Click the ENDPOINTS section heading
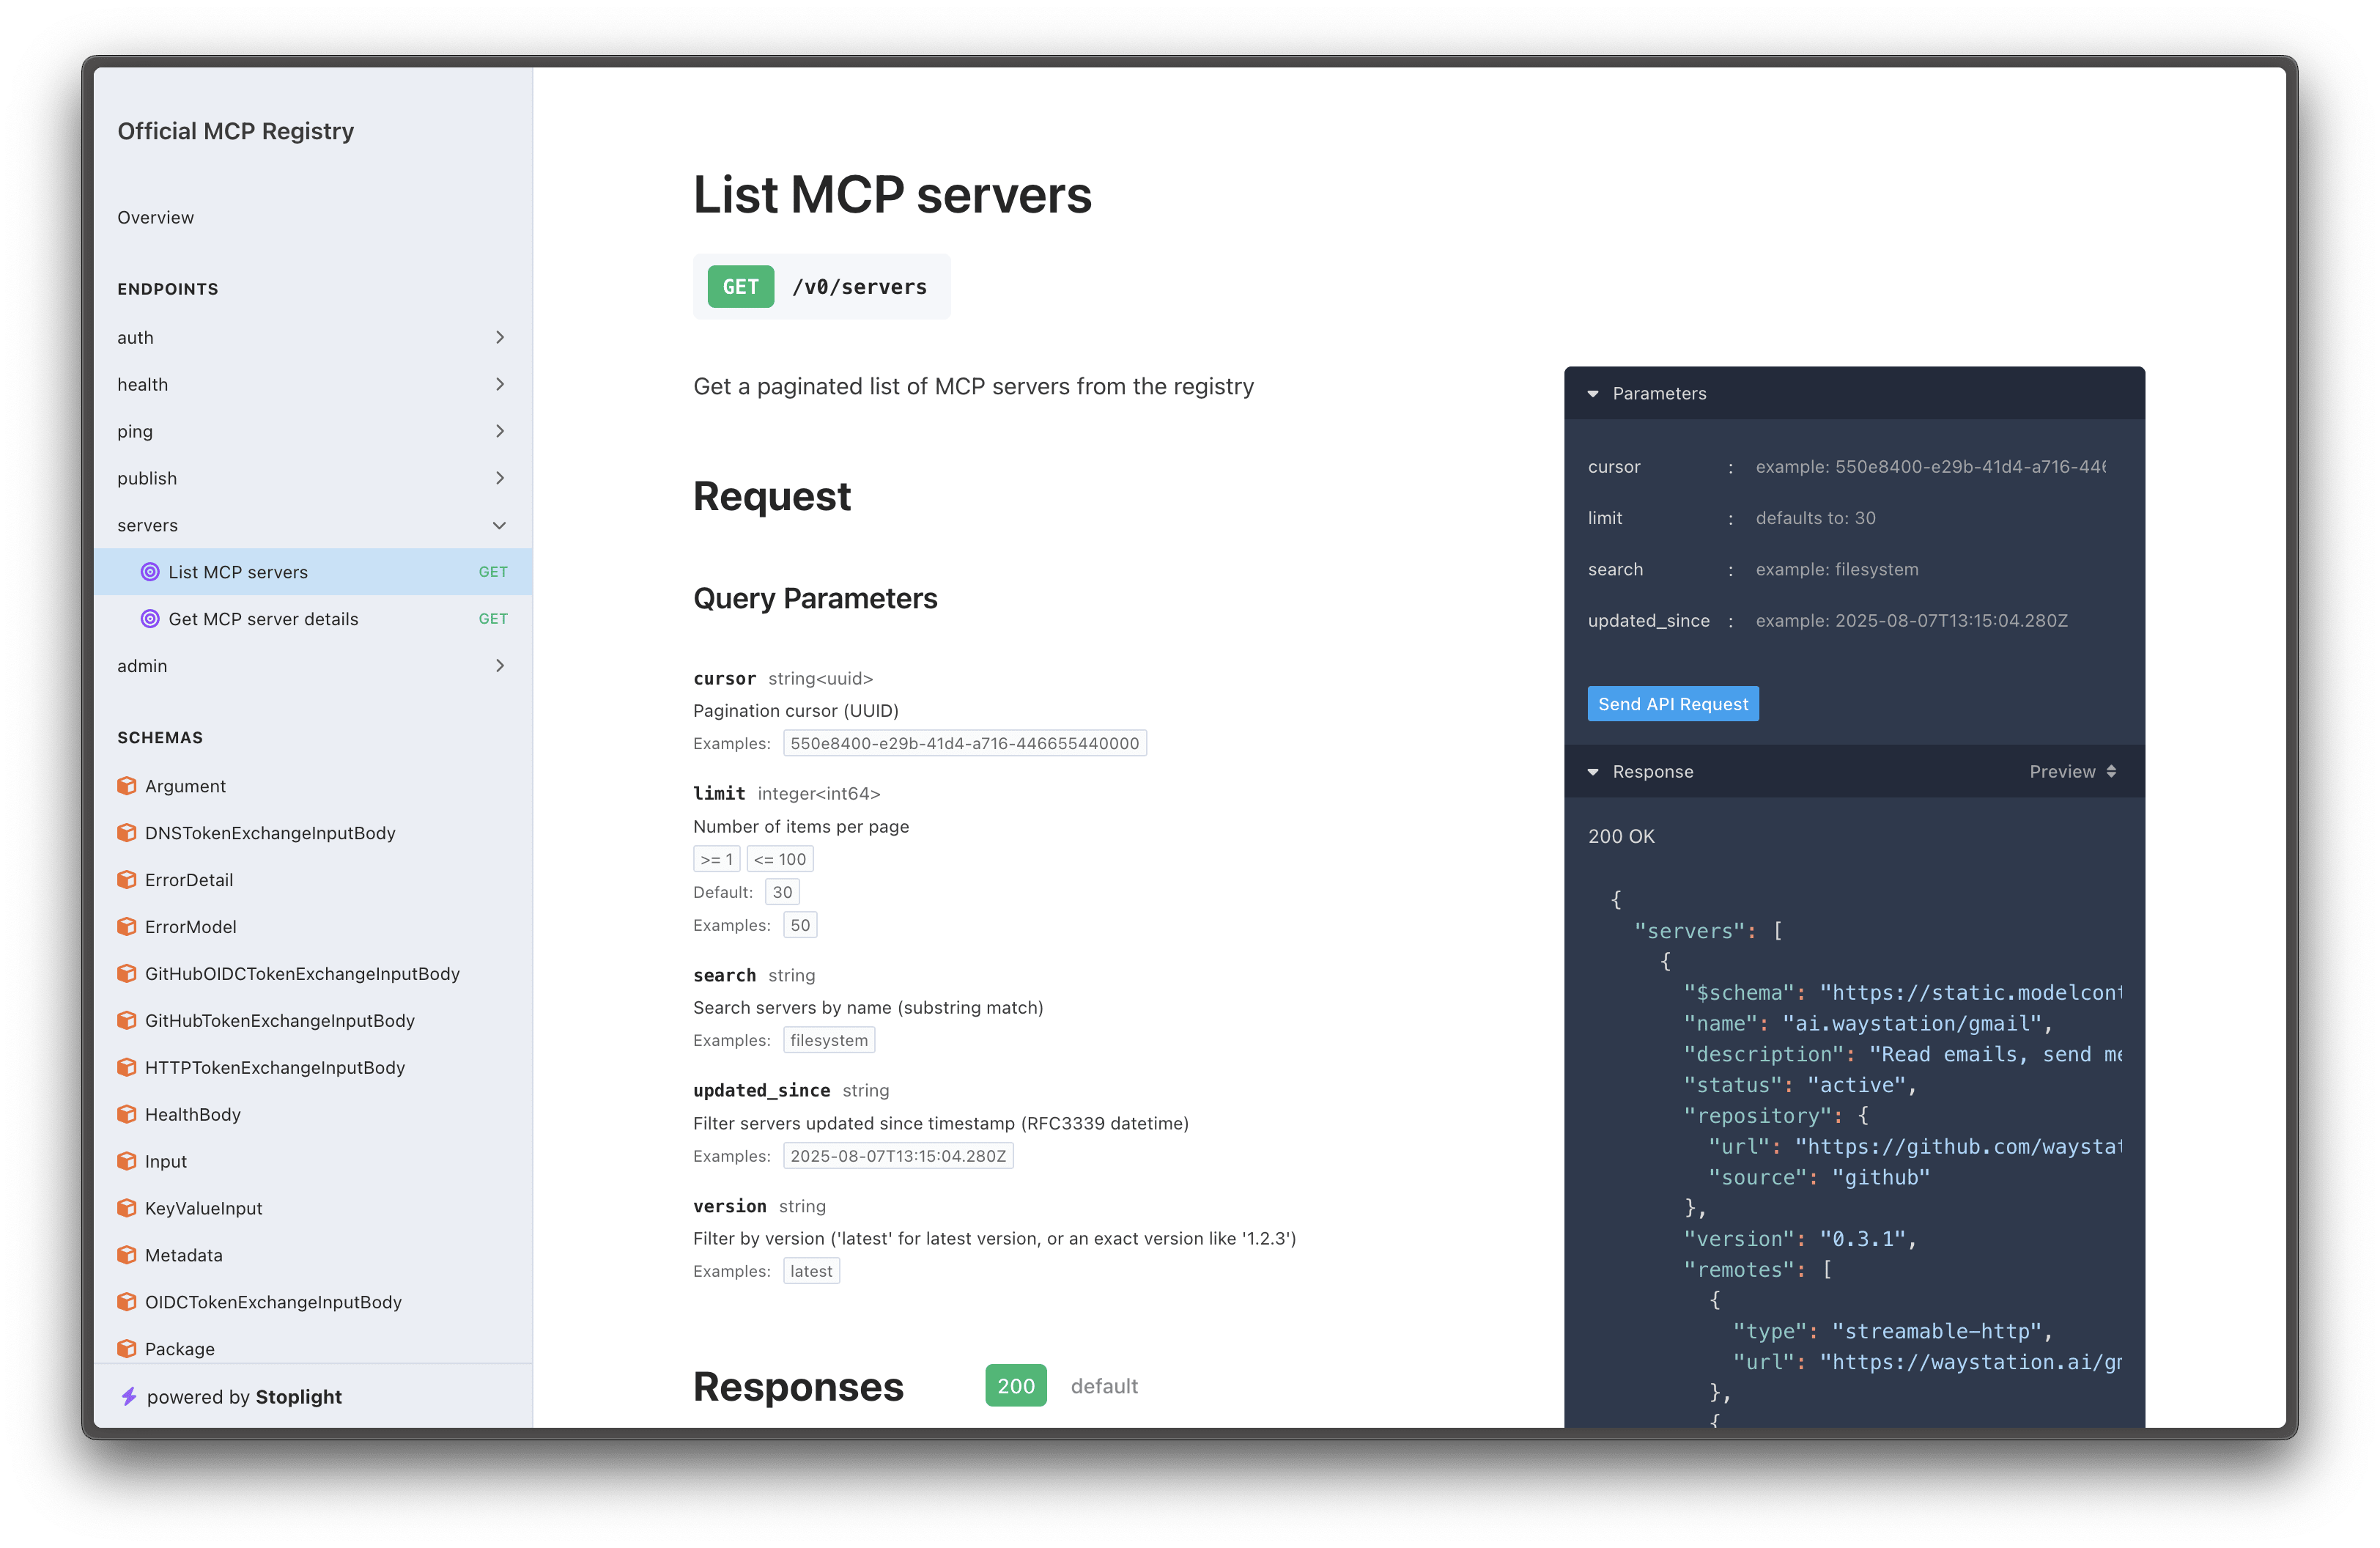The image size is (2380, 1548). [168, 289]
